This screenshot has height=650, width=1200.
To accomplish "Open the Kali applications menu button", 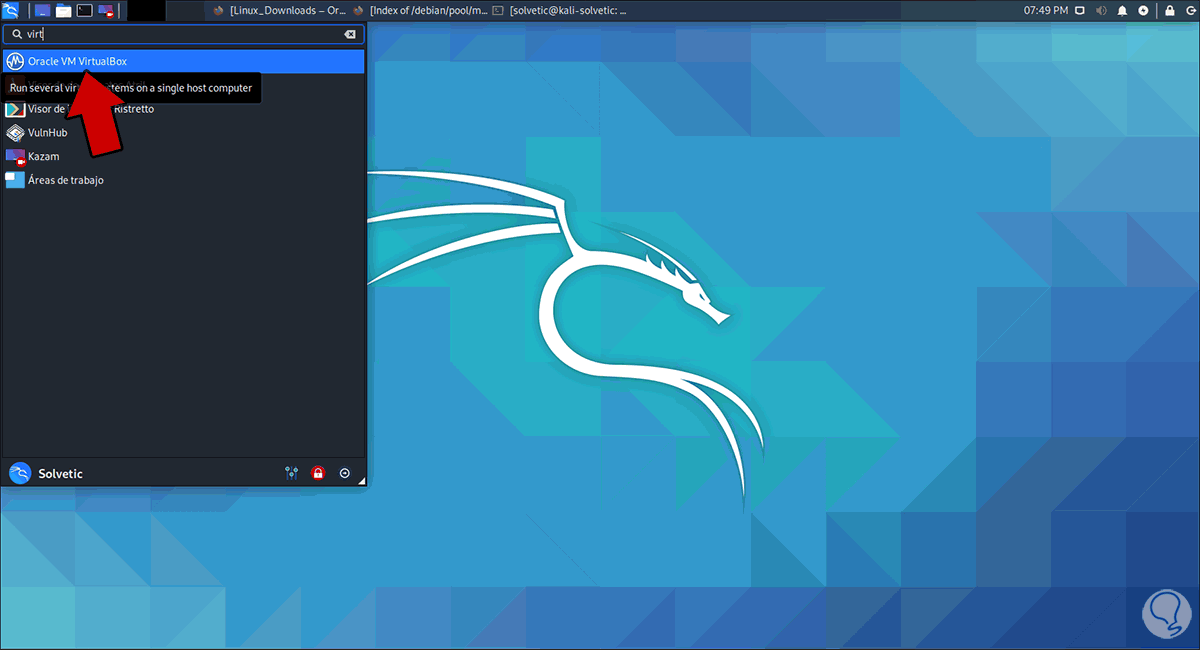I will click(11, 11).
